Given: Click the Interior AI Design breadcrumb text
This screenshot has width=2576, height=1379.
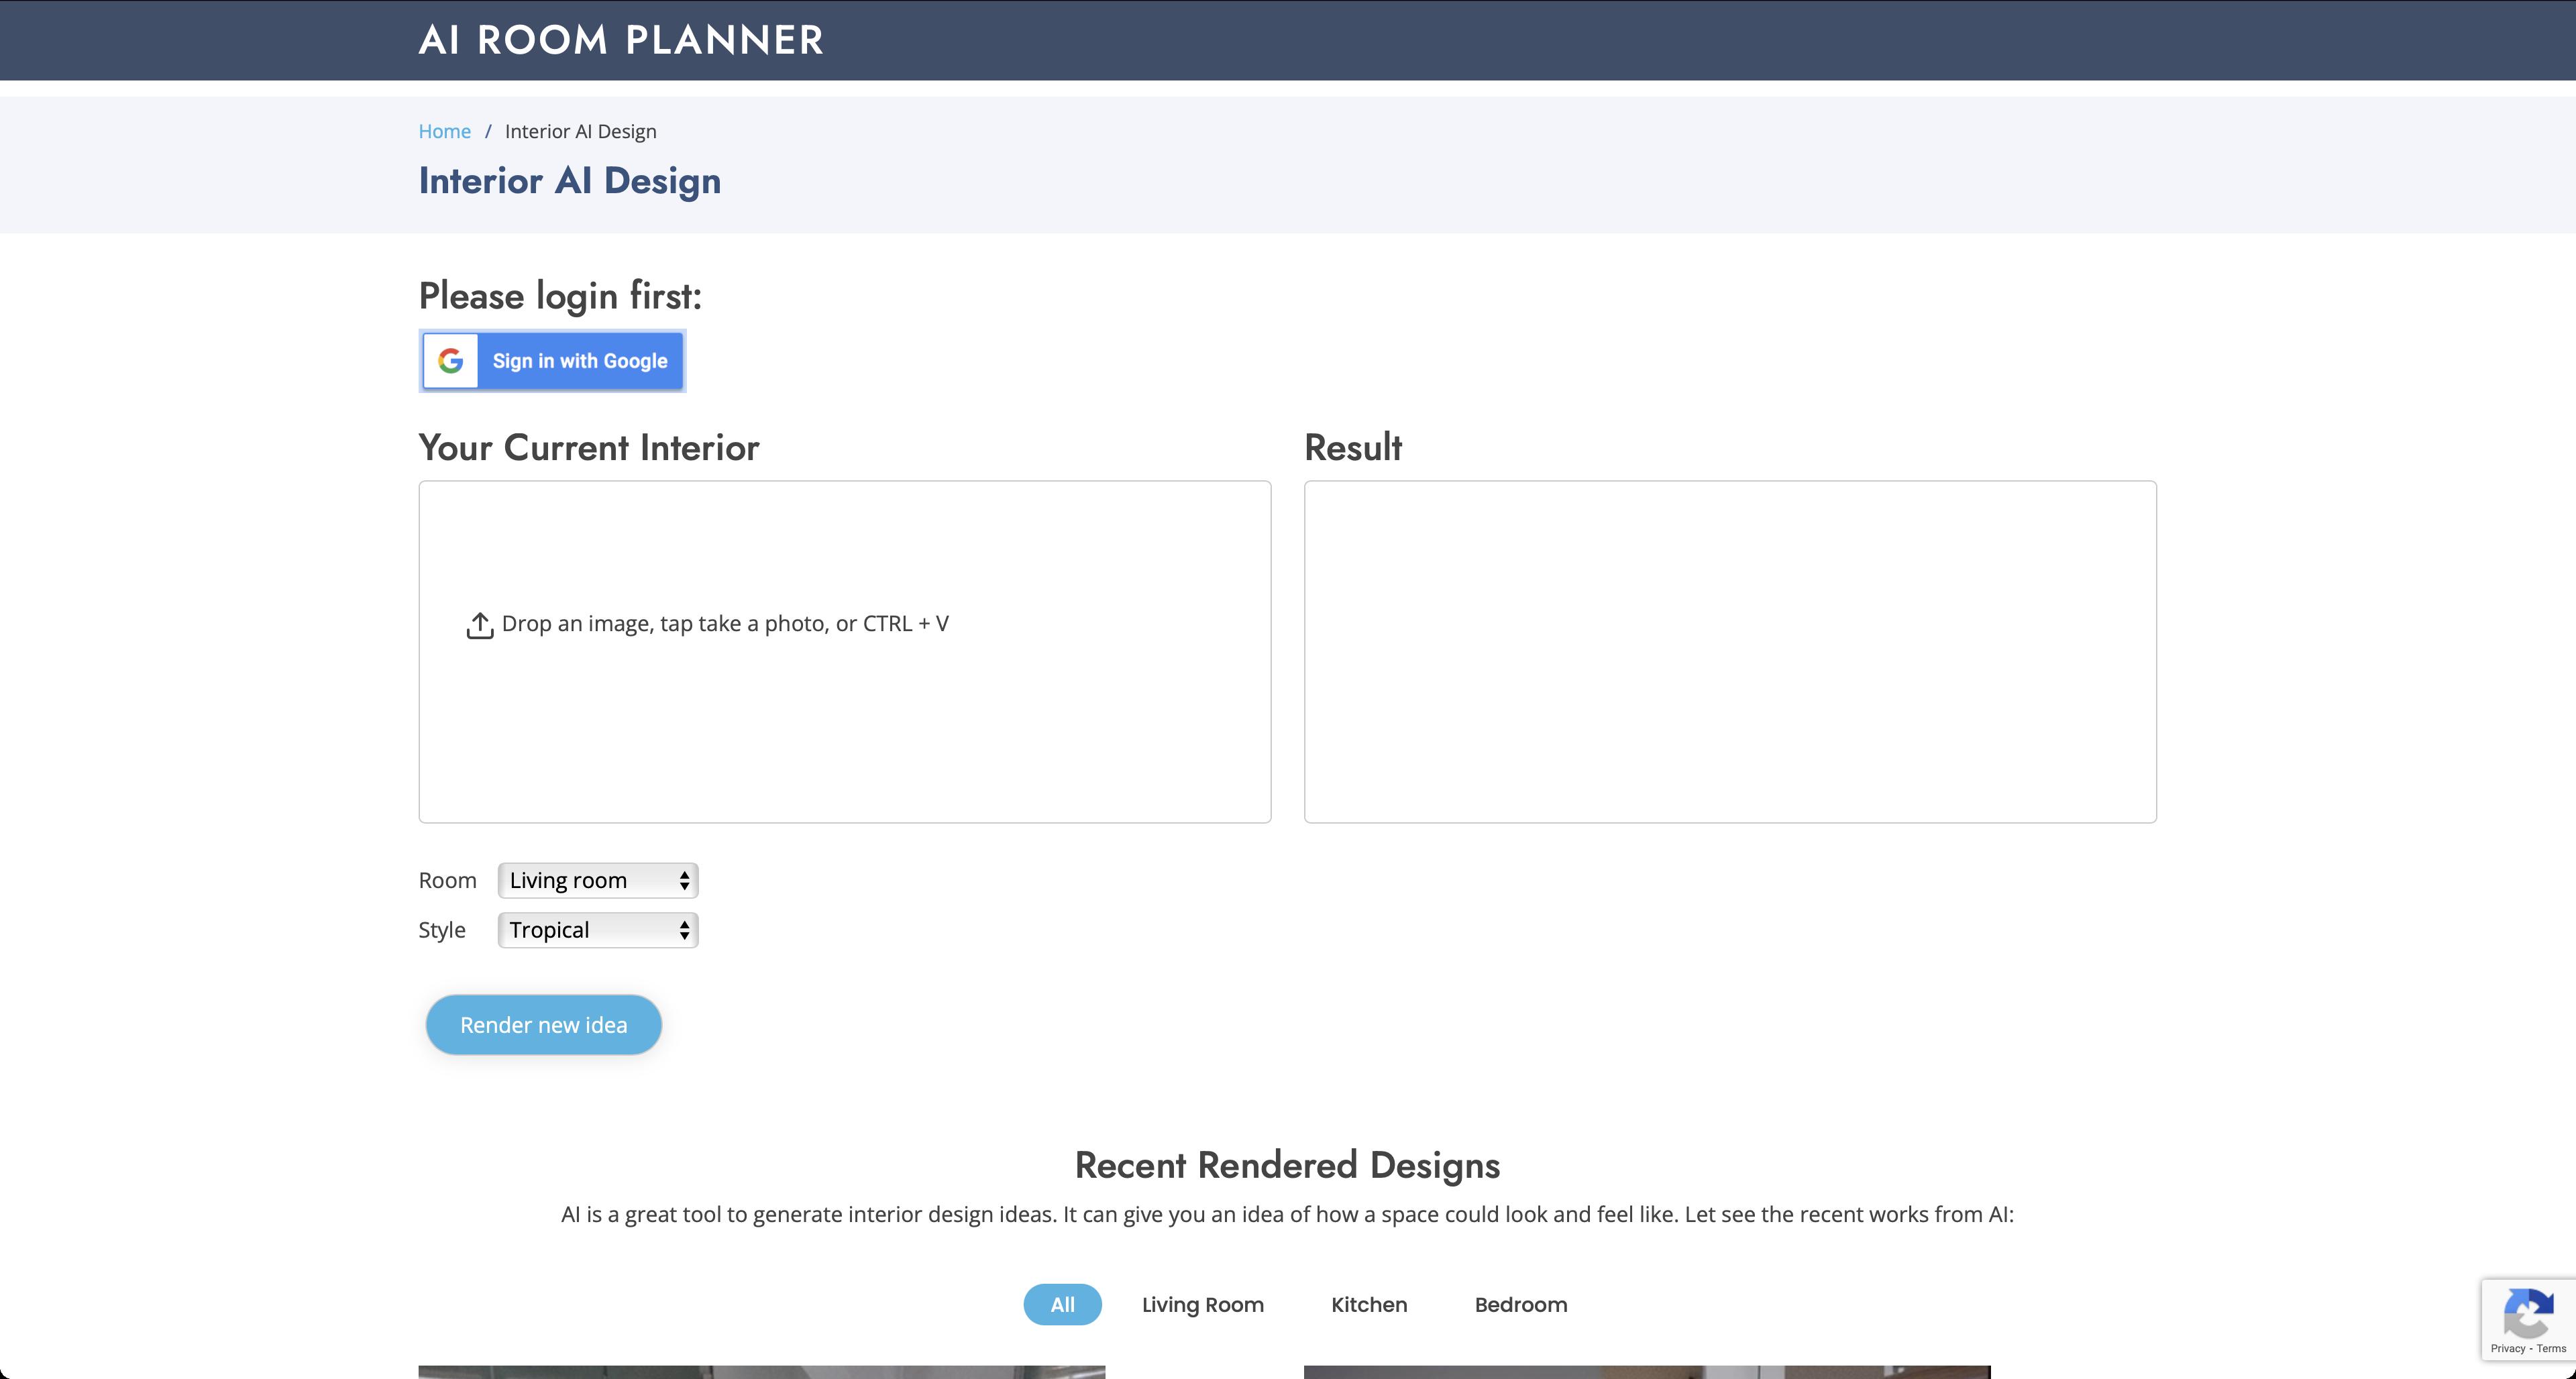Looking at the screenshot, I should (580, 131).
